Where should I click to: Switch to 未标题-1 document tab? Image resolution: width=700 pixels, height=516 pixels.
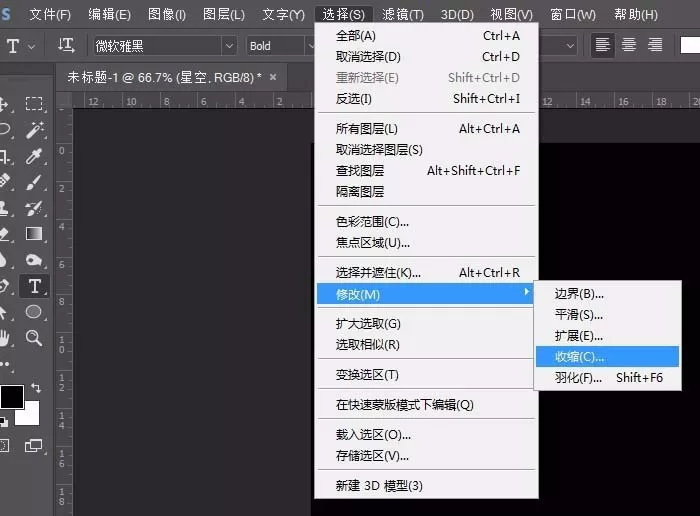pos(164,78)
